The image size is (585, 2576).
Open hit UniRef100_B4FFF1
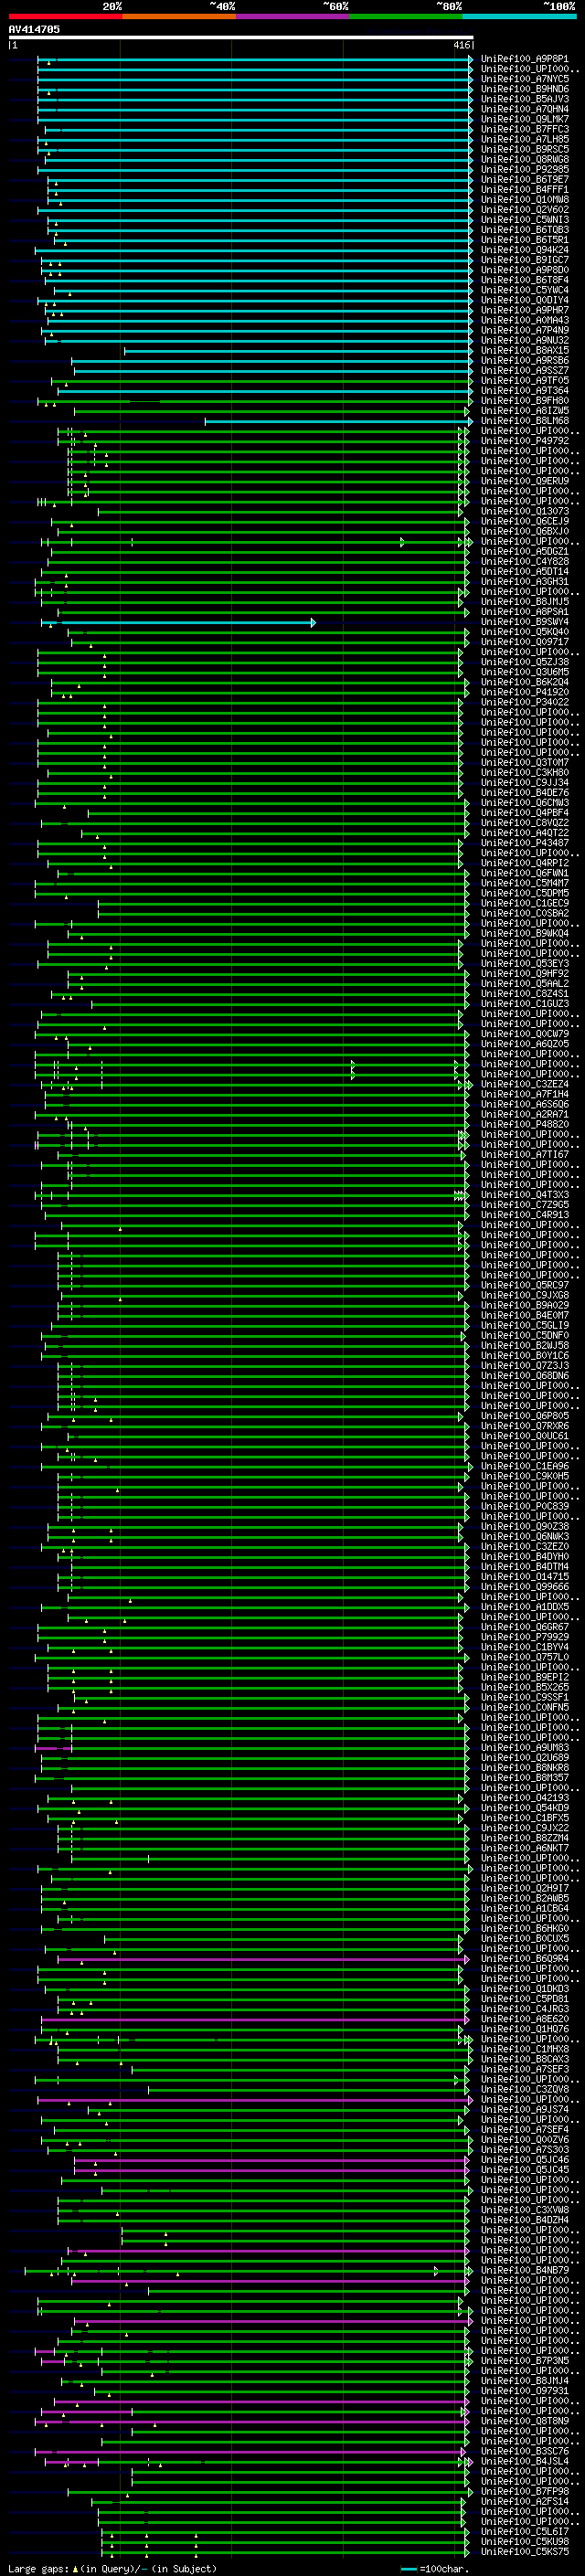525,190
